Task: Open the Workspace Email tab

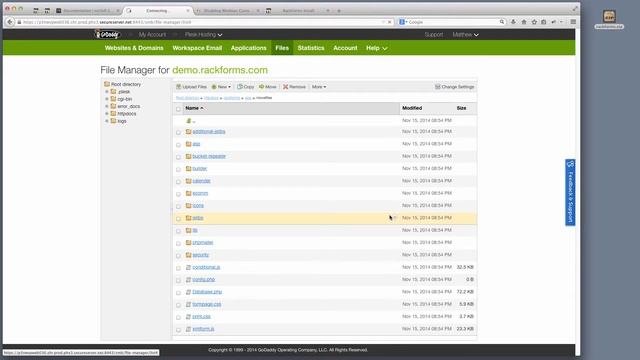Action: [197, 48]
